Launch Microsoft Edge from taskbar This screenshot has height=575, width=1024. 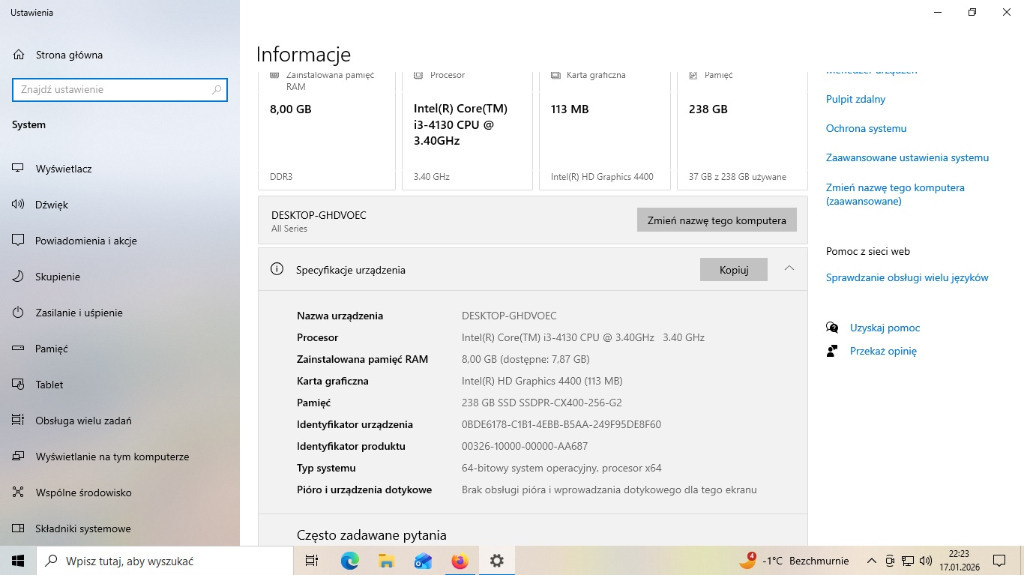click(349, 561)
